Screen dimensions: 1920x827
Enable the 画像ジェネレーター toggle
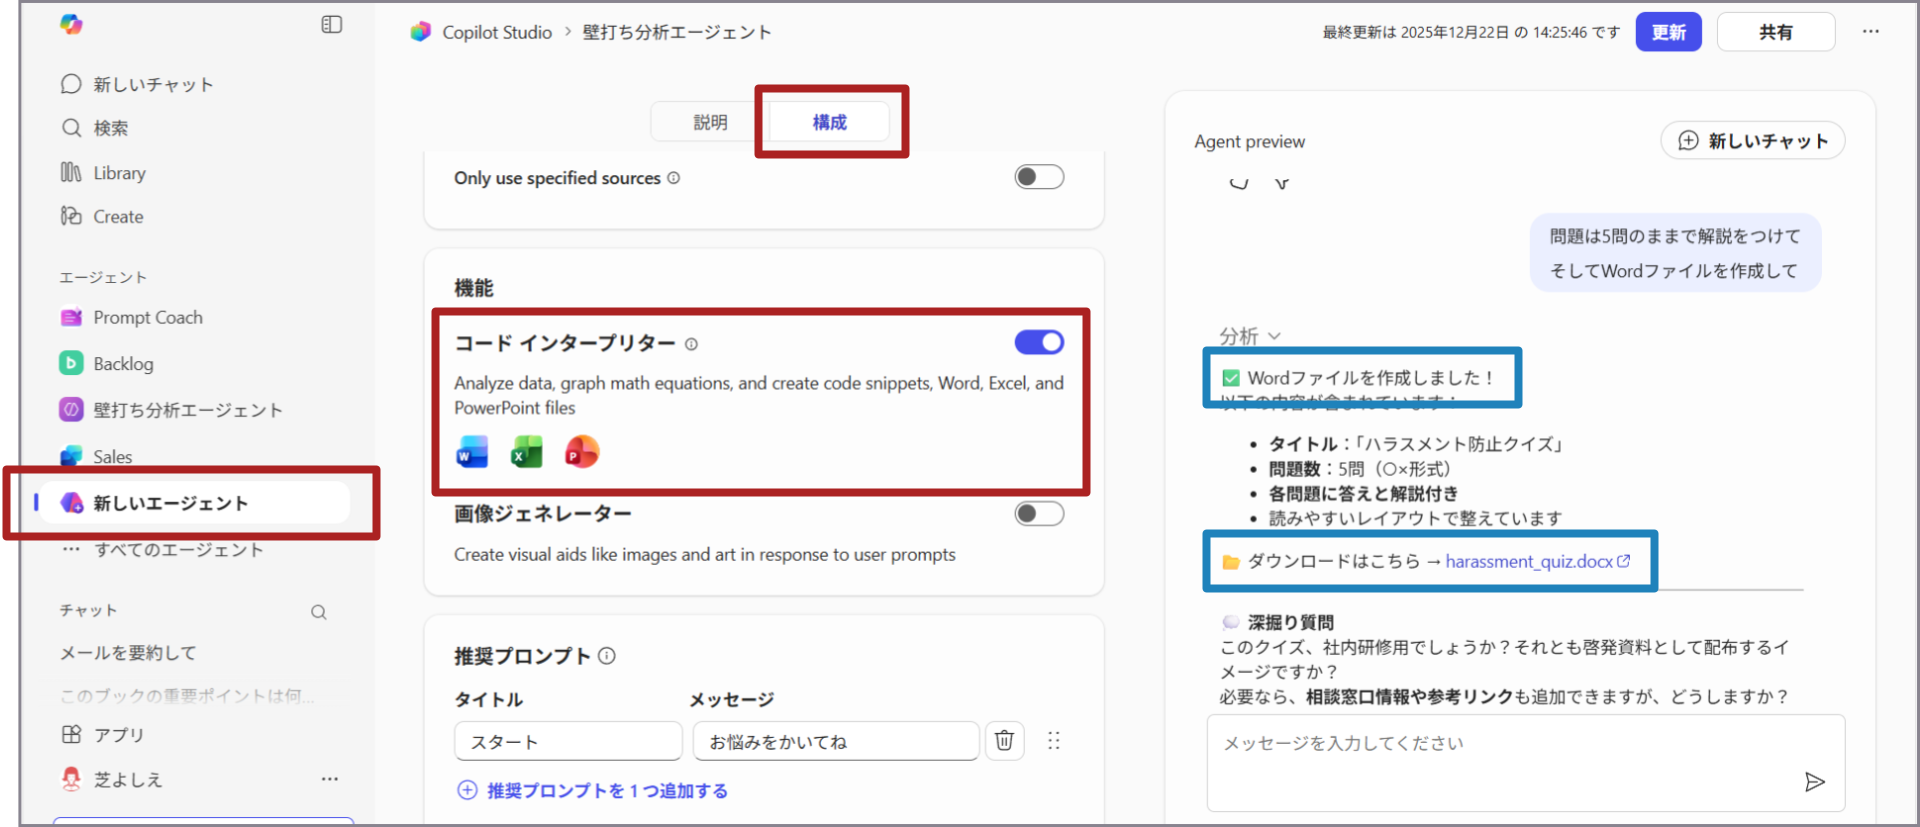pyautogui.click(x=1038, y=514)
